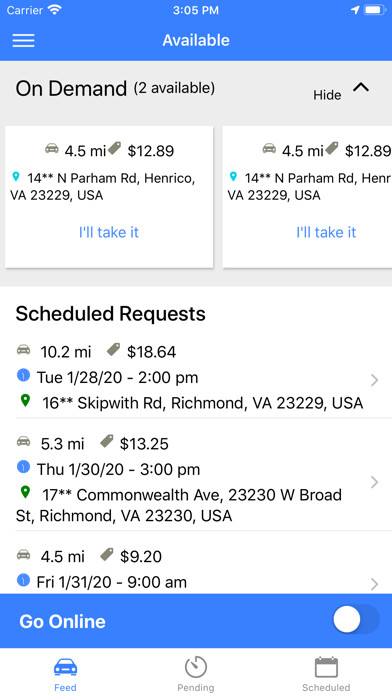This screenshot has height=696, width=392.
Task: Open the hamburger menu
Action: click(23, 40)
